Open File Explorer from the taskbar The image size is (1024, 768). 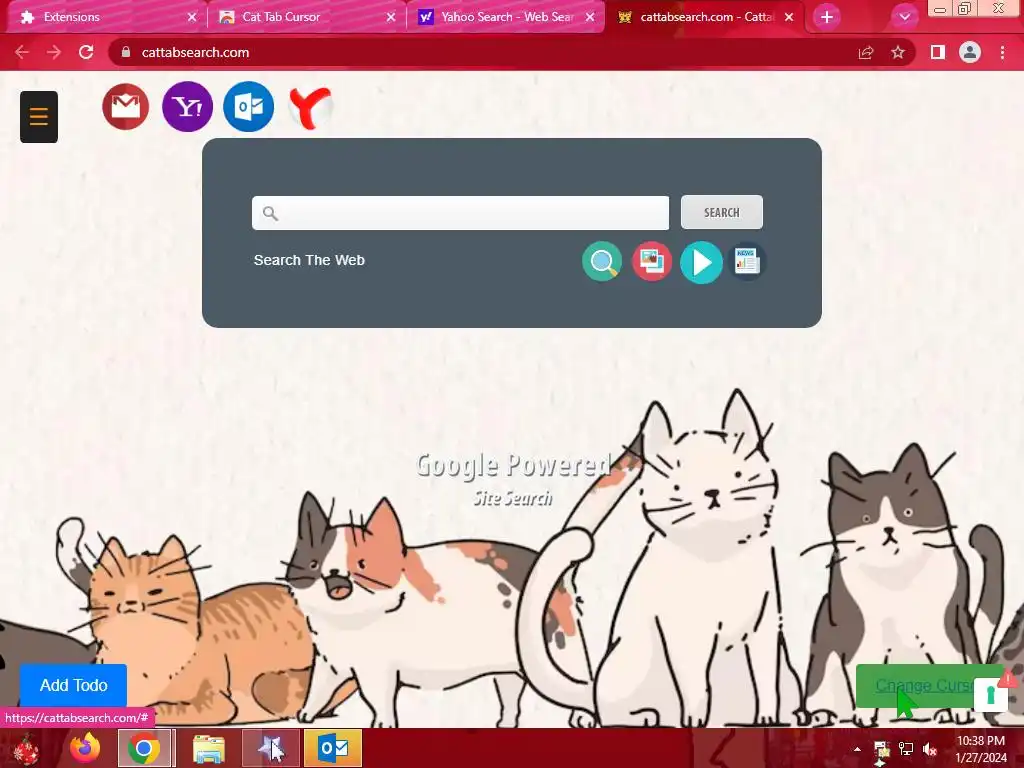coord(209,748)
